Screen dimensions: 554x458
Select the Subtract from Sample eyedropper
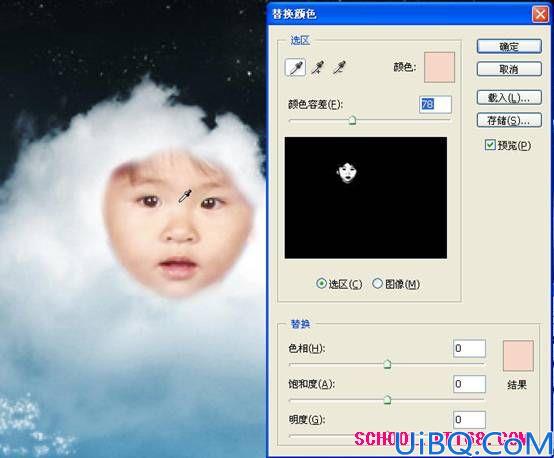[x=340, y=67]
